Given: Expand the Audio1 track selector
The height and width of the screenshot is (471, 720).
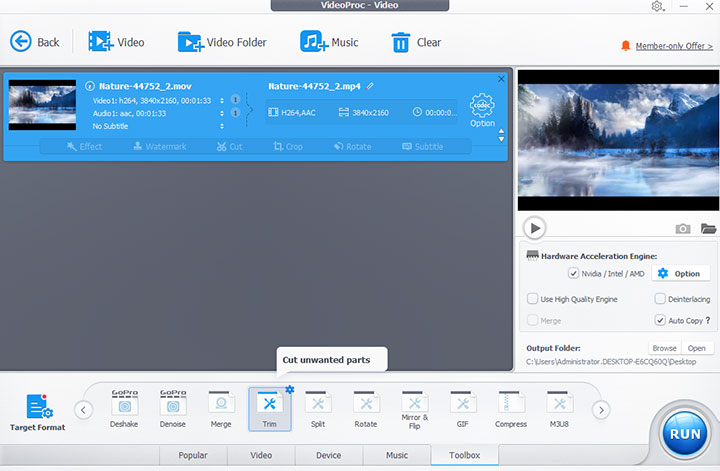Looking at the screenshot, I should coord(222,113).
